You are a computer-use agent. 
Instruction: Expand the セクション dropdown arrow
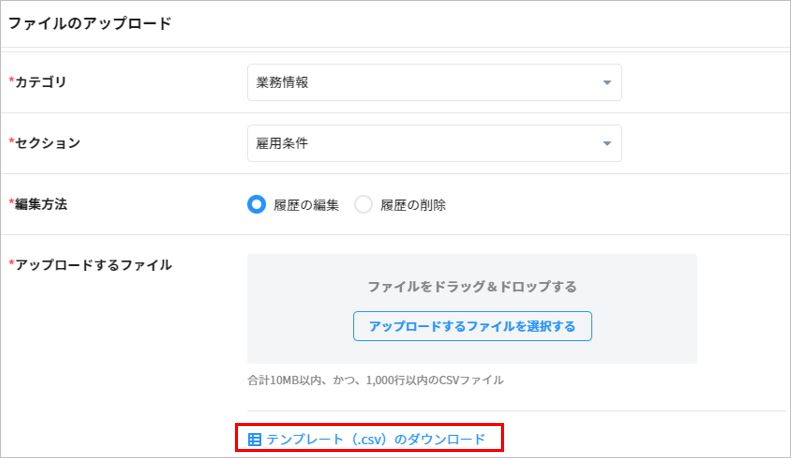pos(606,144)
